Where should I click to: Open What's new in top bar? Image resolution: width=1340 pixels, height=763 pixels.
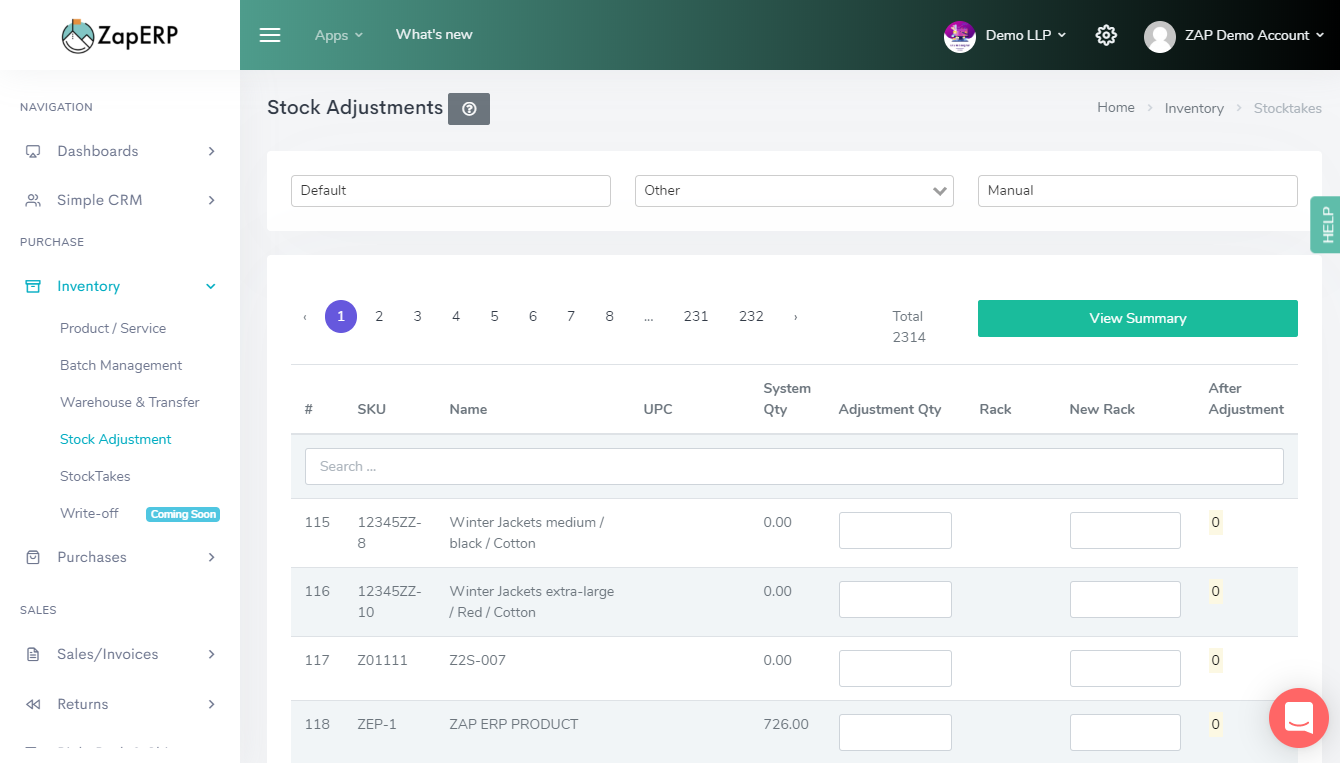coord(434,34)
